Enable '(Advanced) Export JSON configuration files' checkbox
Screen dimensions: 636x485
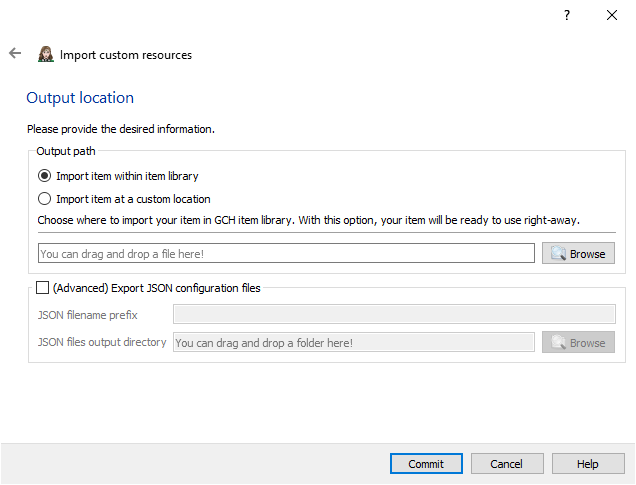point(42,288)
